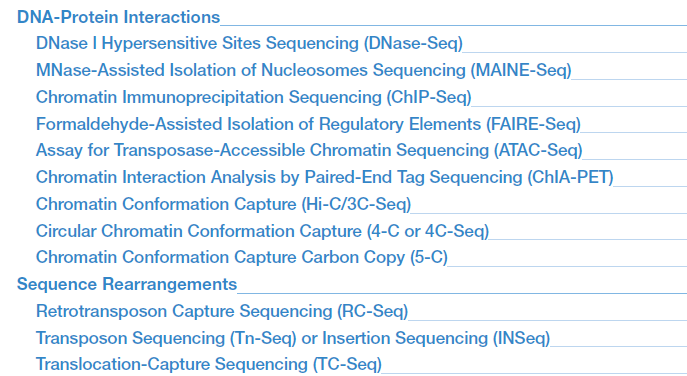Click the leader line following 5-C entry
687x376 pixels.
tap(567, 266)
